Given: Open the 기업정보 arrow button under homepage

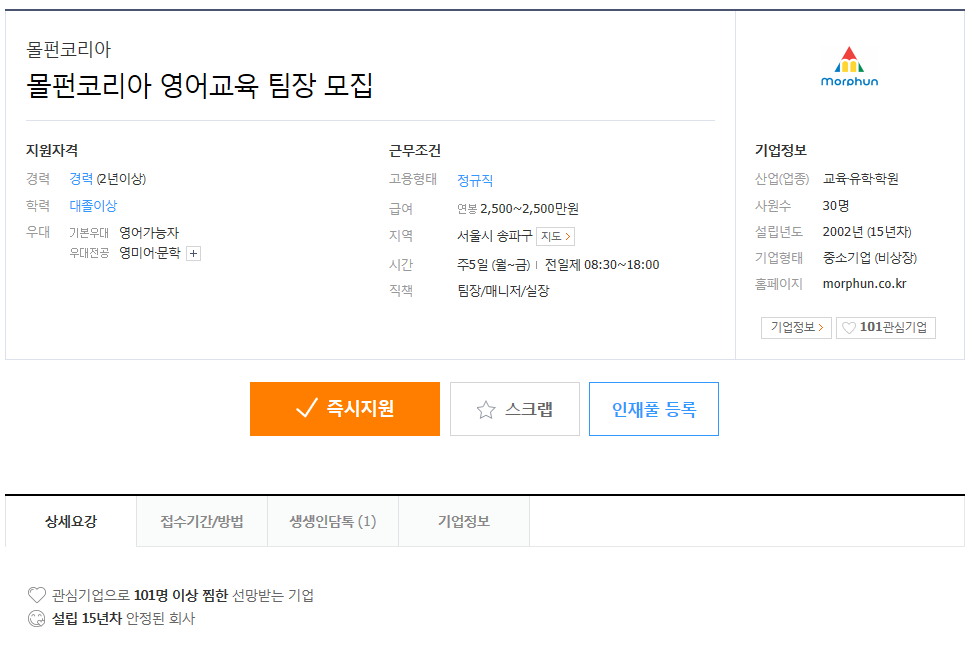Looking at the screenshot, I should 796,327.
